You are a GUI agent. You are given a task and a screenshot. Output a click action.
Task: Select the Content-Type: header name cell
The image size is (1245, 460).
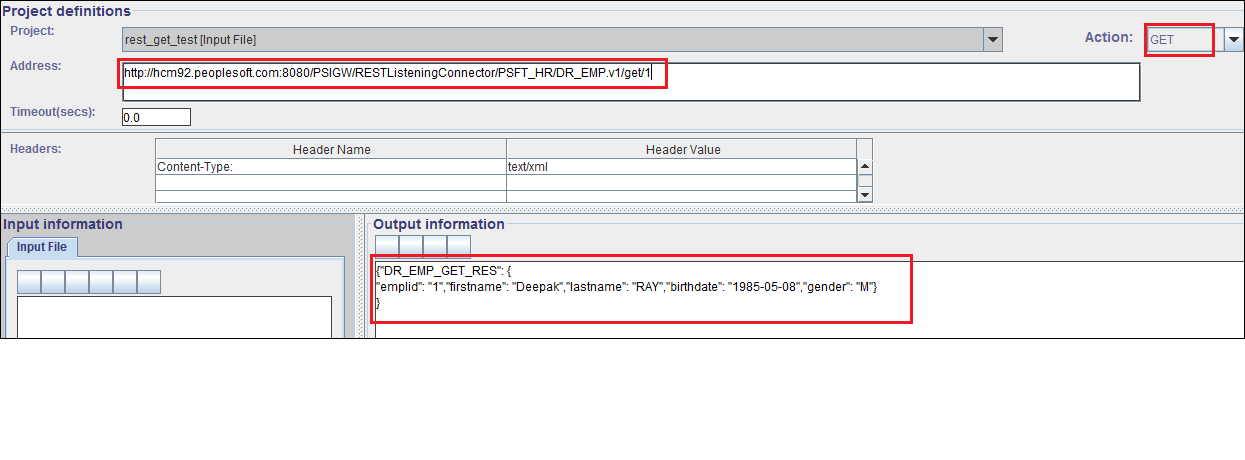(x=331, y=167)
